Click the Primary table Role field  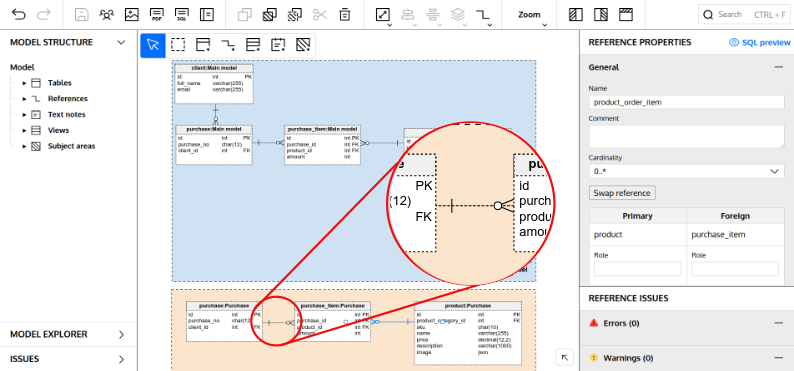(638, 269)
